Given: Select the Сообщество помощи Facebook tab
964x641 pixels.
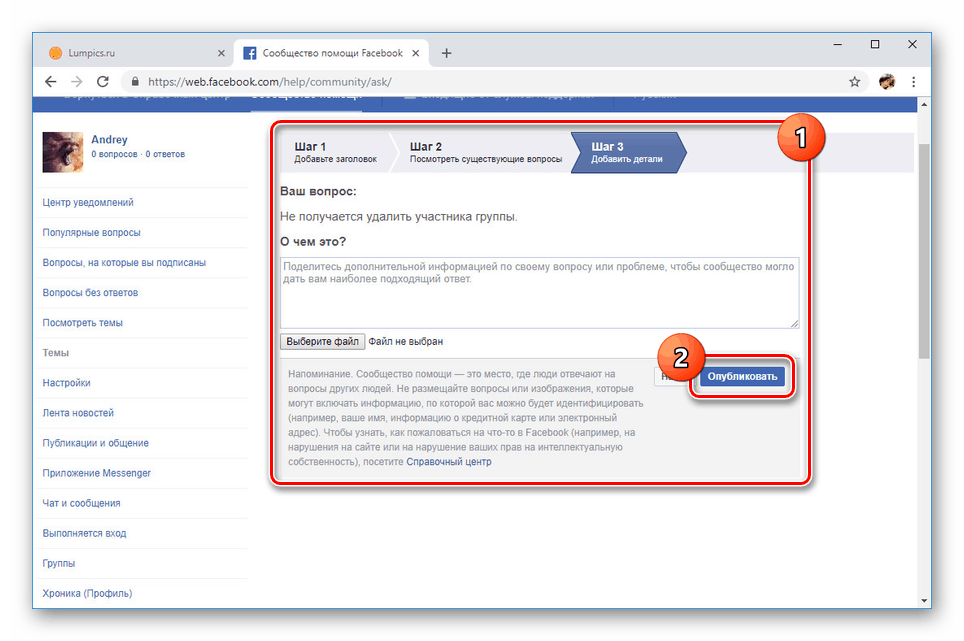Looking at the screenshot, I should [x=332, y=53].
